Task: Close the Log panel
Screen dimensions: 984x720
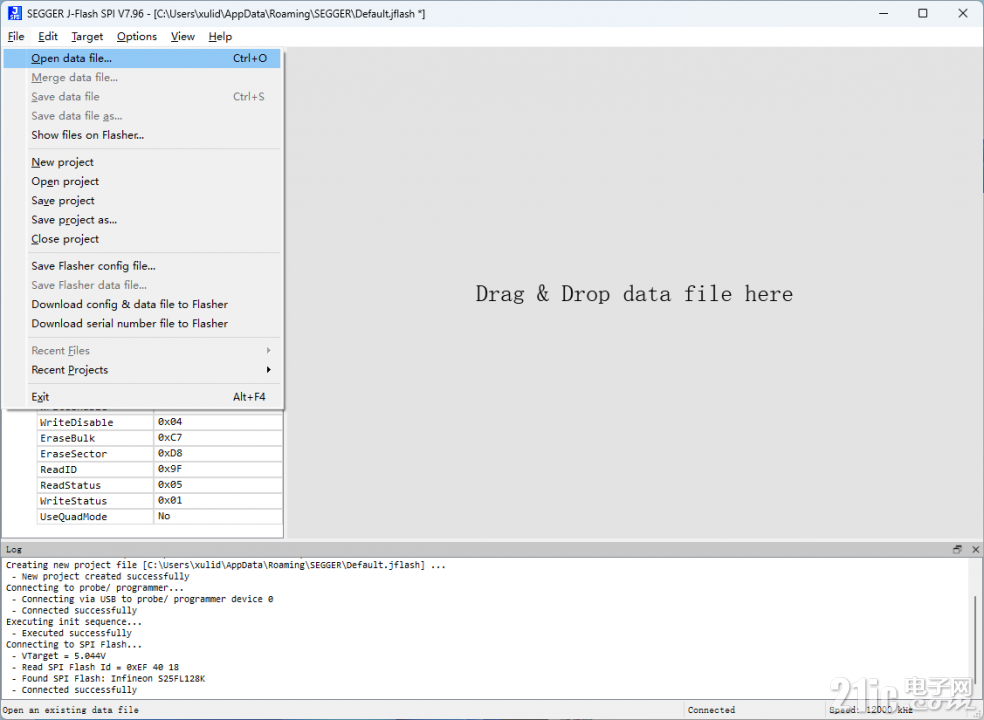Action: pos(975,549)
